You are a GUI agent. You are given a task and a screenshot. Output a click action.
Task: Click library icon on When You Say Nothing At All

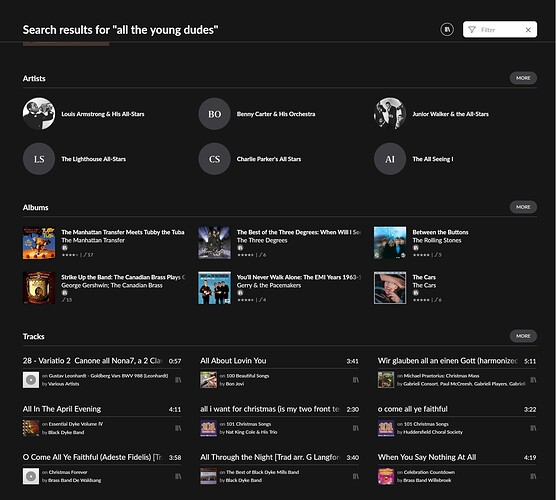coord(533,476)
